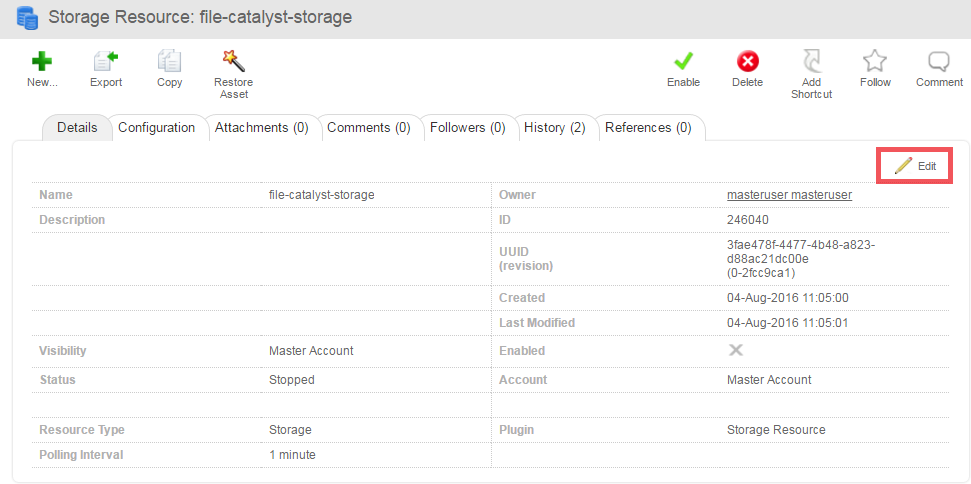Select the Details tab
The width and height of the screenshot is (971, 484).
tap(77, 127)
